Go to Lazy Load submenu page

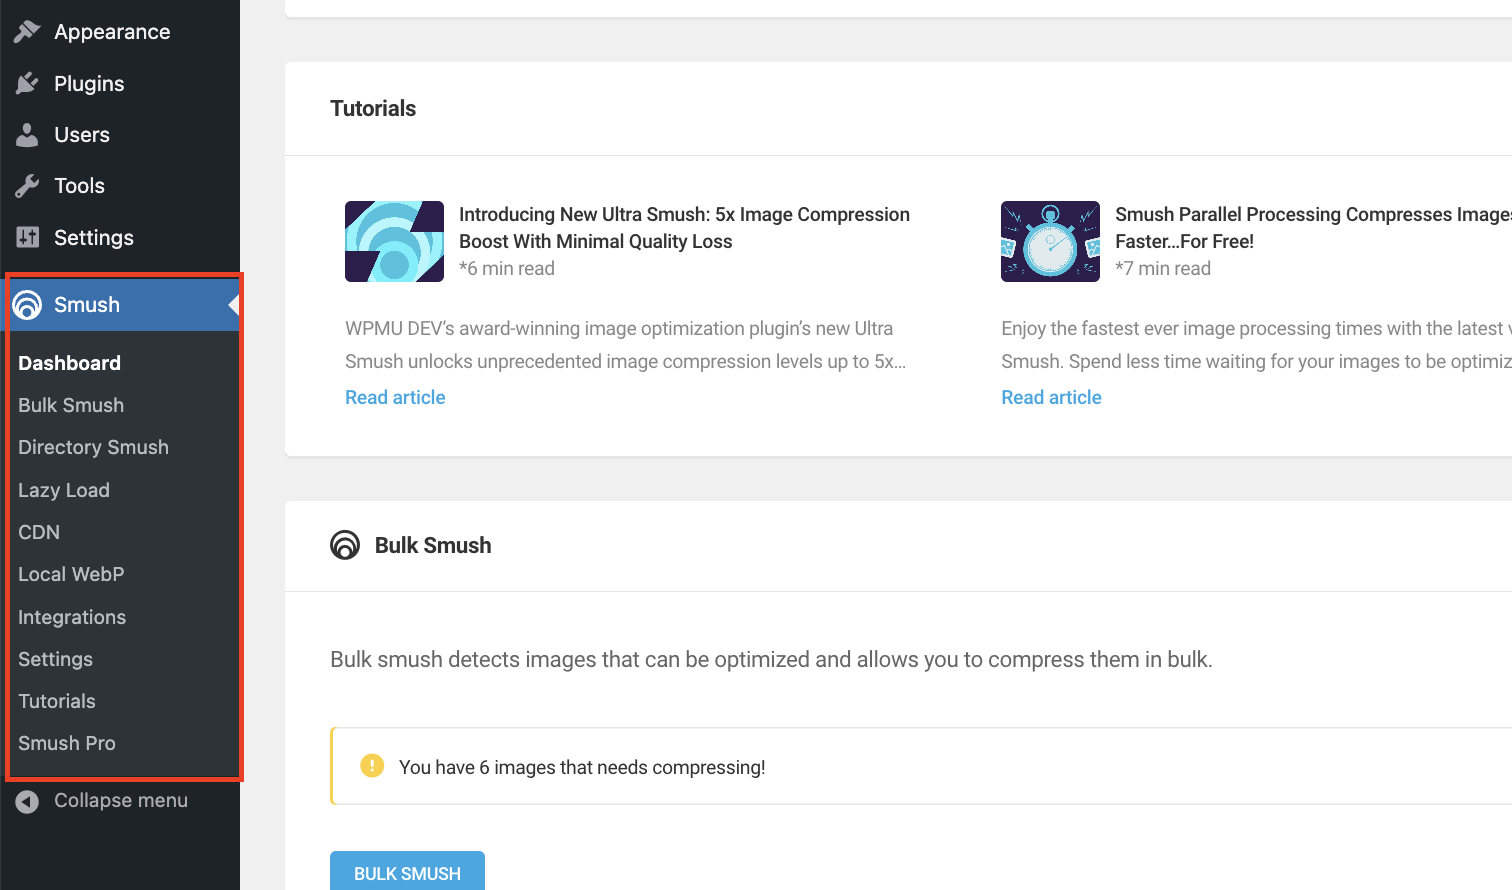[x=64, y=490]
